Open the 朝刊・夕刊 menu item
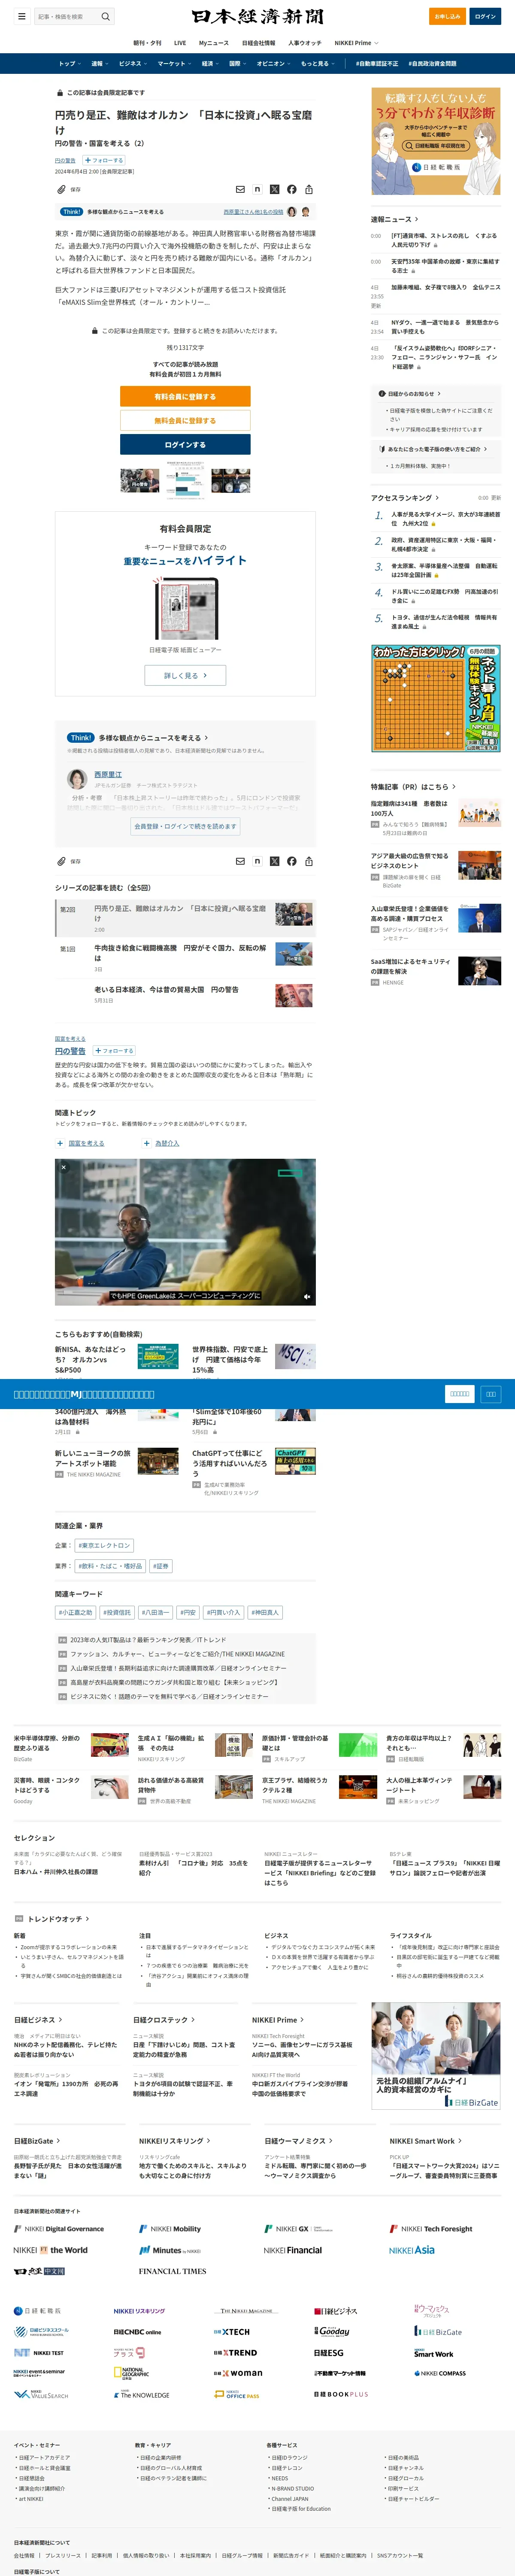Viewport: 515px width, 2576px height. [147, 43]
